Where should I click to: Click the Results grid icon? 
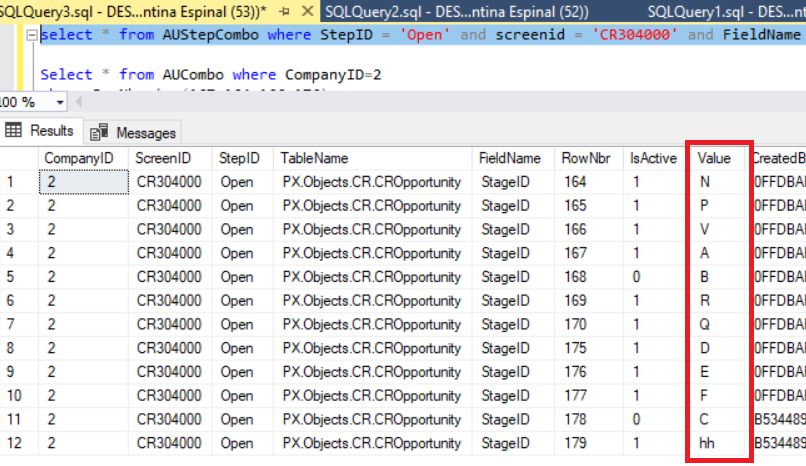coord(13,131)
